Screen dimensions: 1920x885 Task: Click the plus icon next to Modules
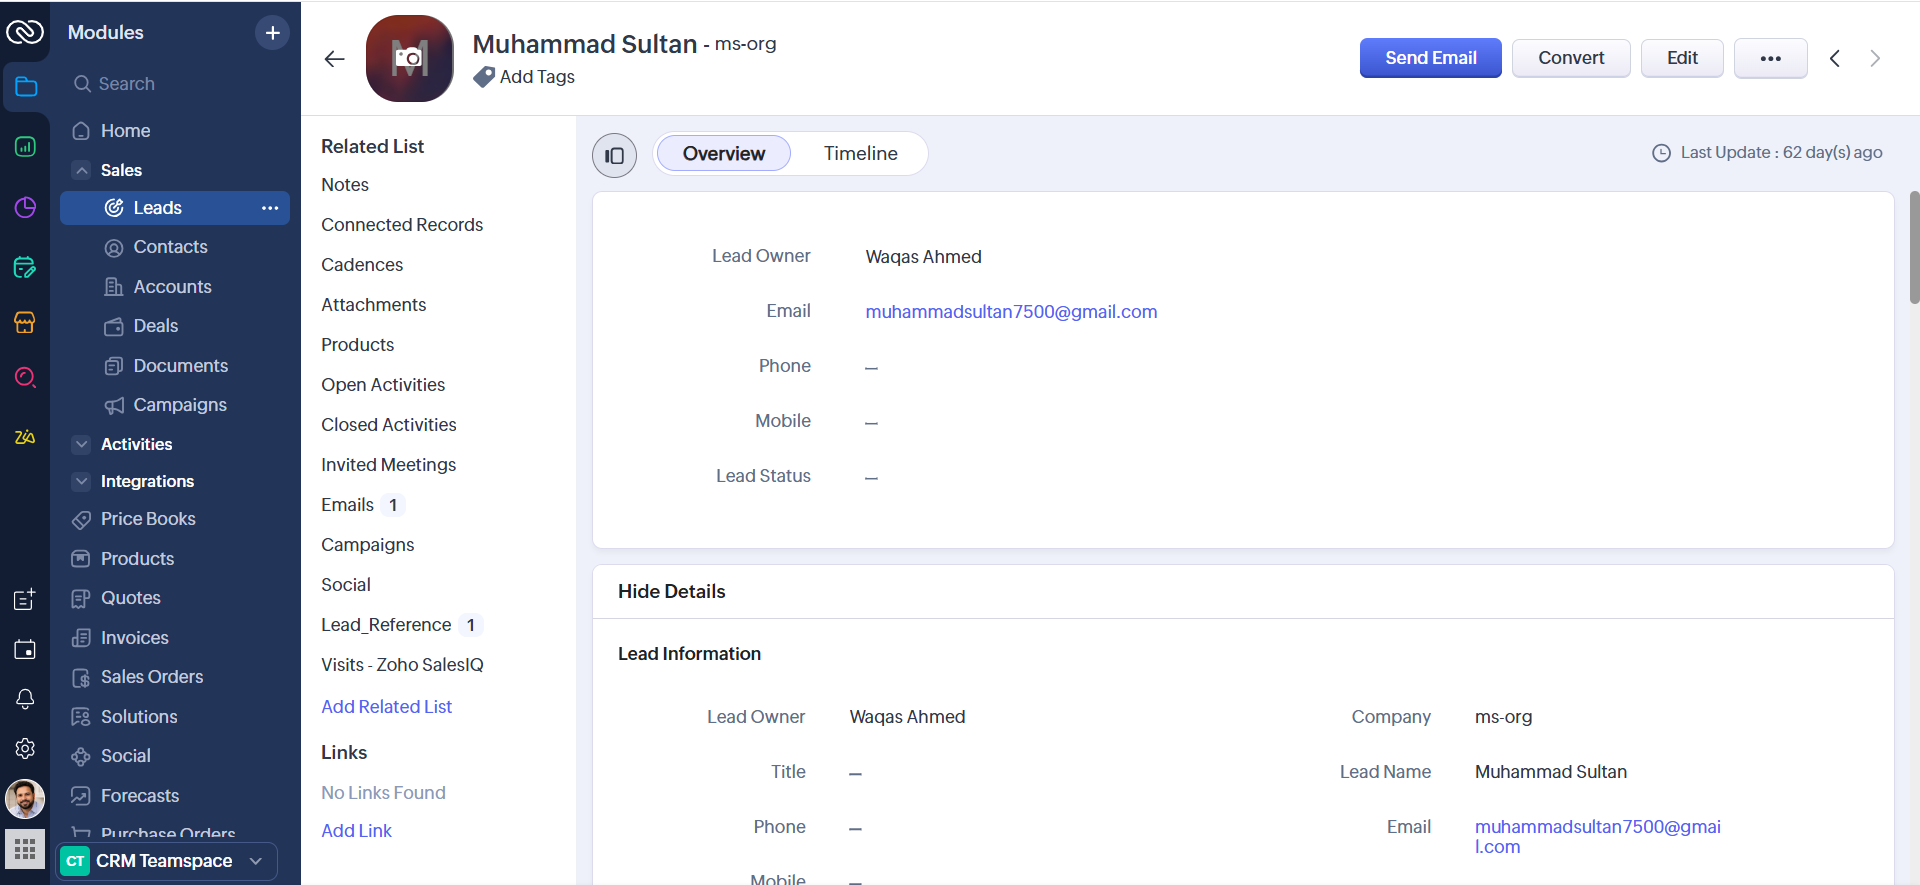click(x=272, y=33)
